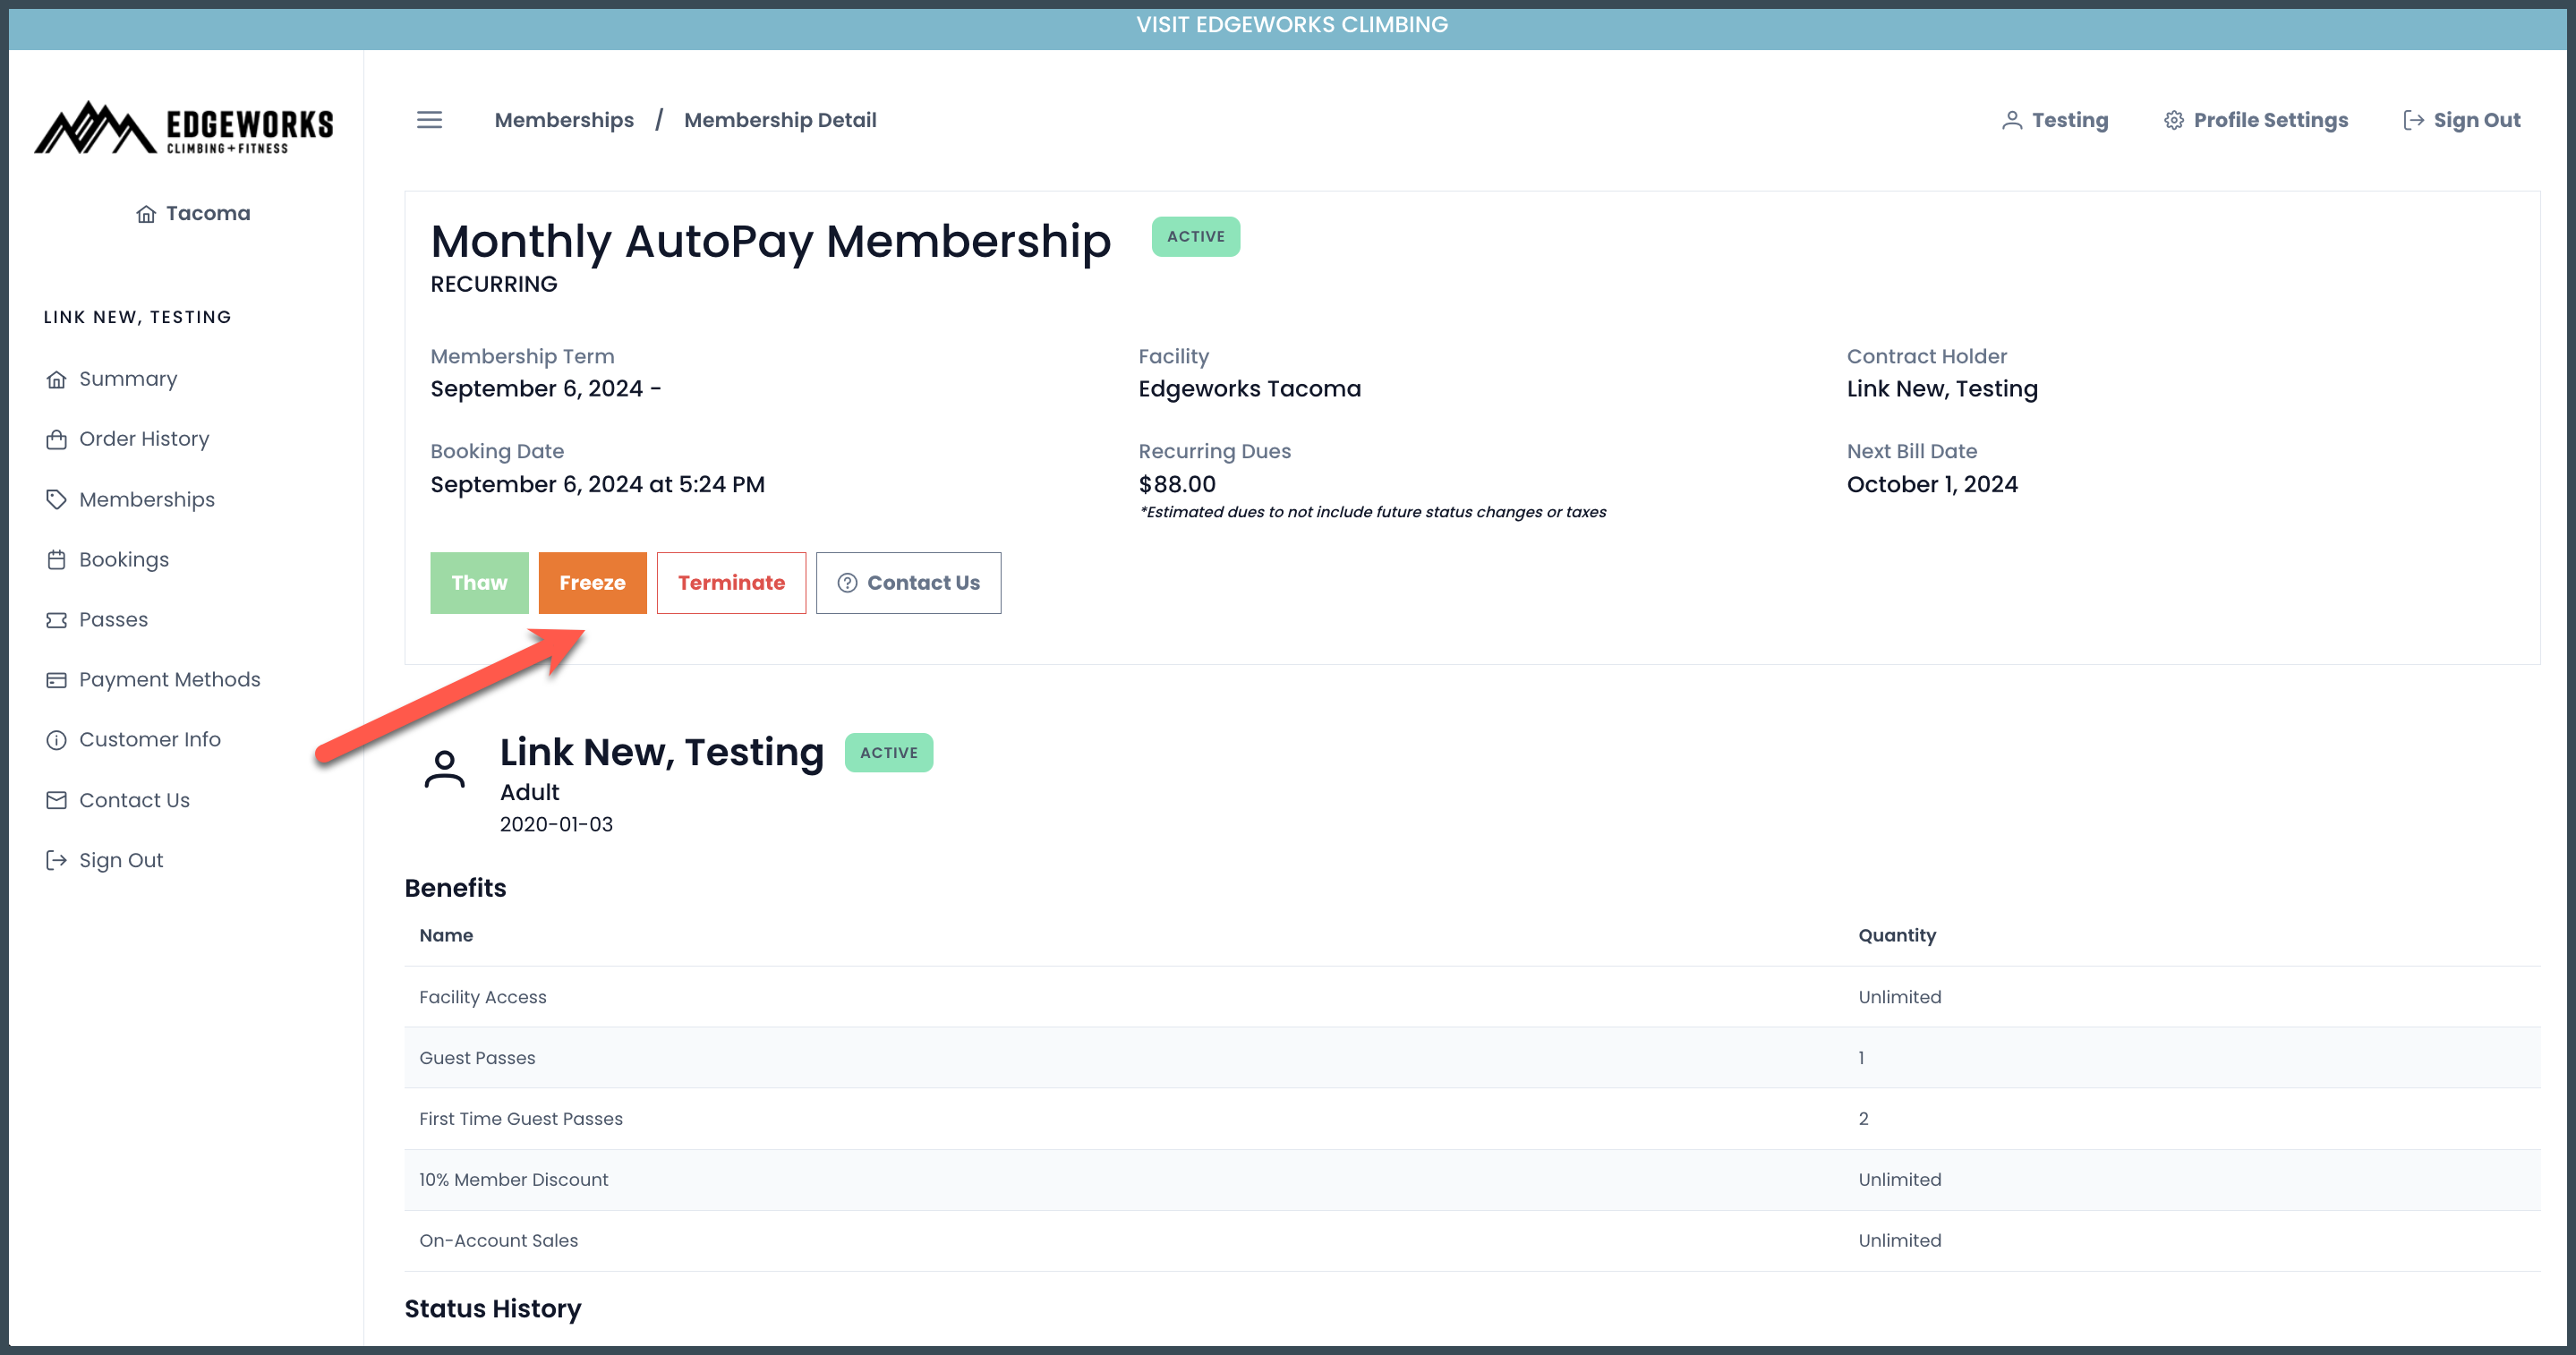Open Contact Us in the sidebar
This screenshot has height=1355, width=2576.
point(134,800)
